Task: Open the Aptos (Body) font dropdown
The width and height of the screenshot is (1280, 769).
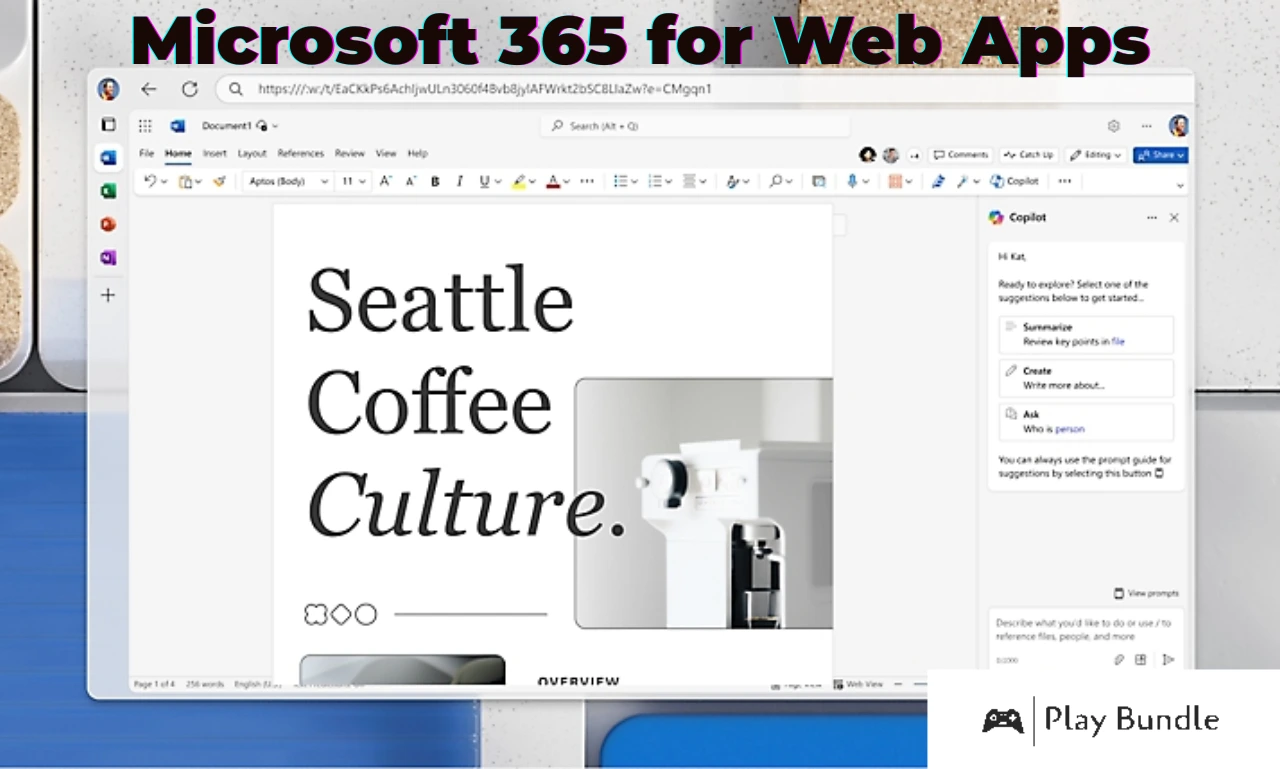Action: click(288, 182)
